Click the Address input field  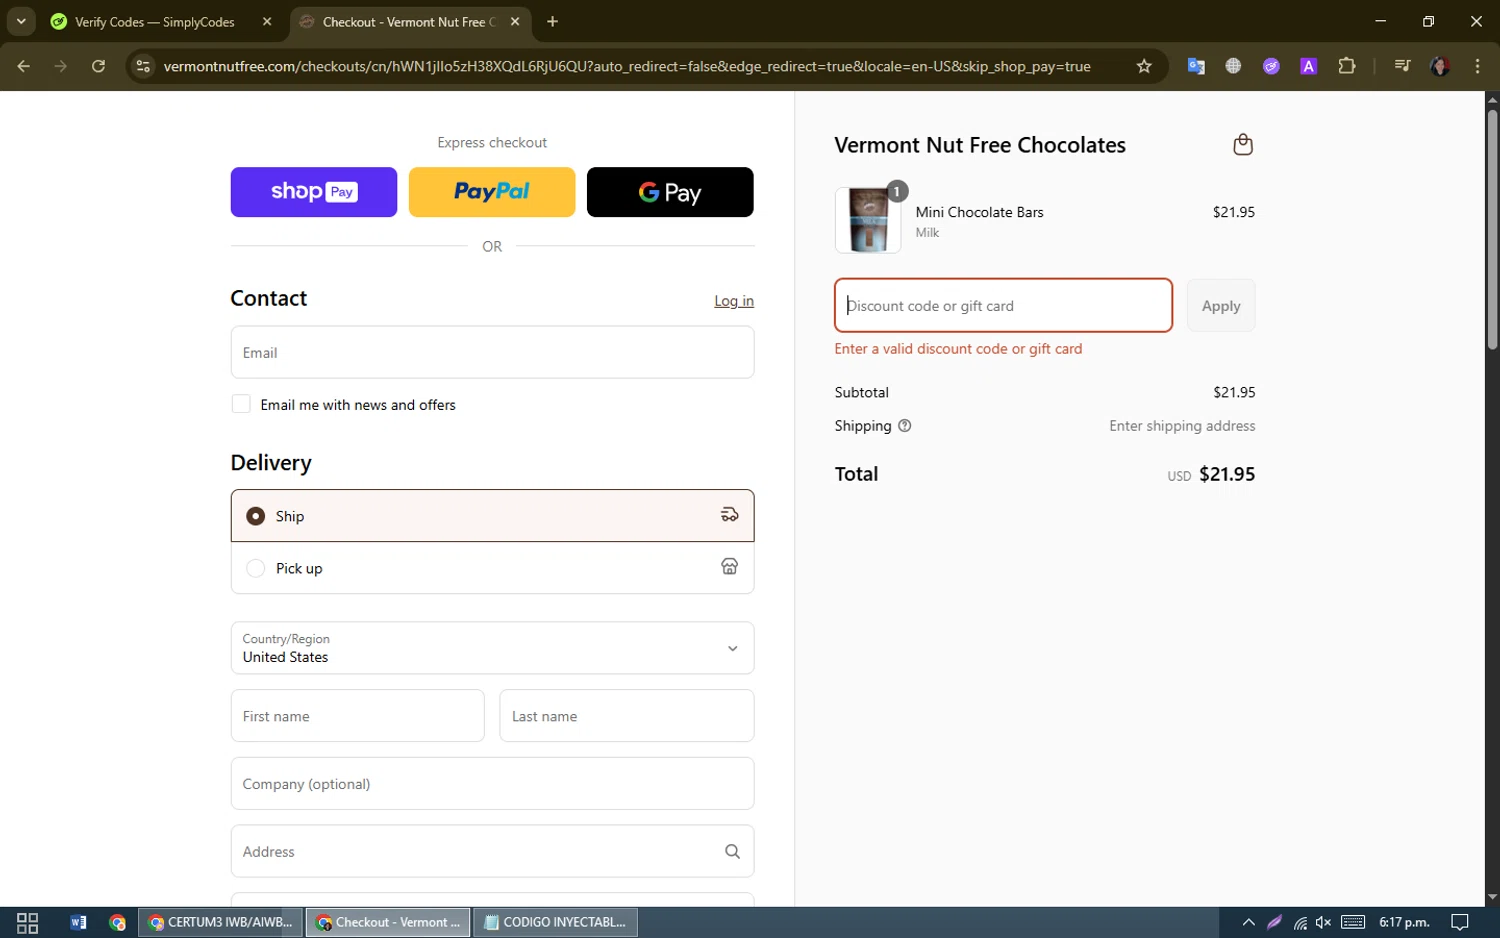coord(492,852)
